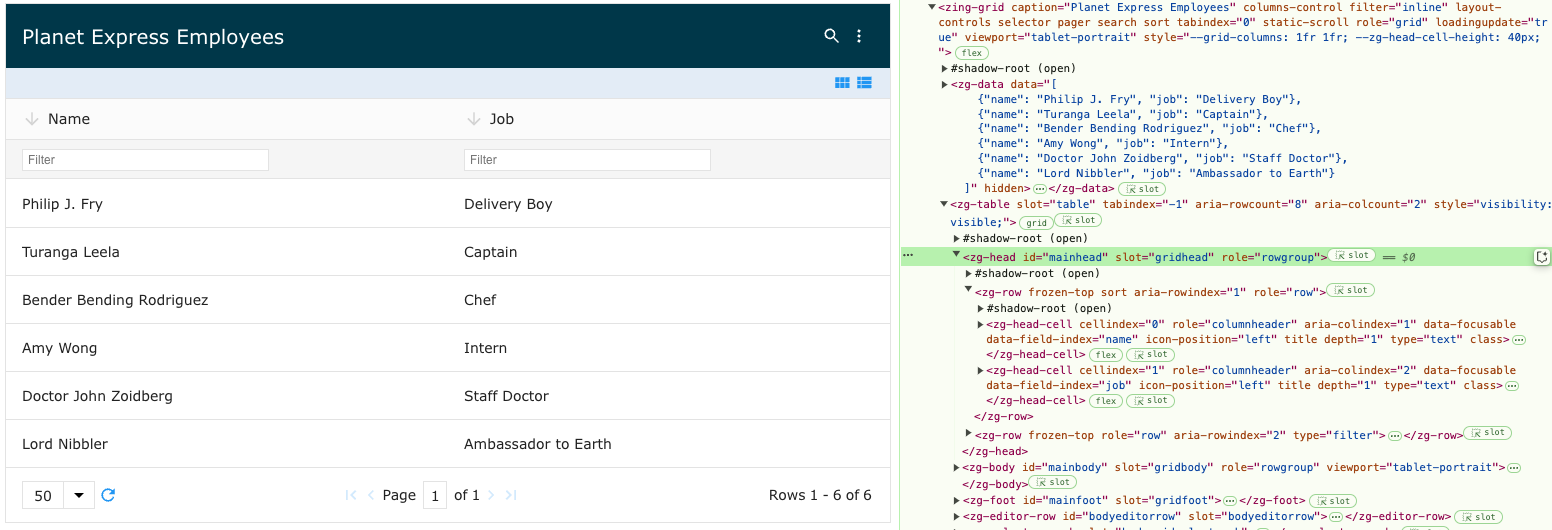Go to next page pager icon
The width and height of the screenshot is (1552, 530).
491,495
